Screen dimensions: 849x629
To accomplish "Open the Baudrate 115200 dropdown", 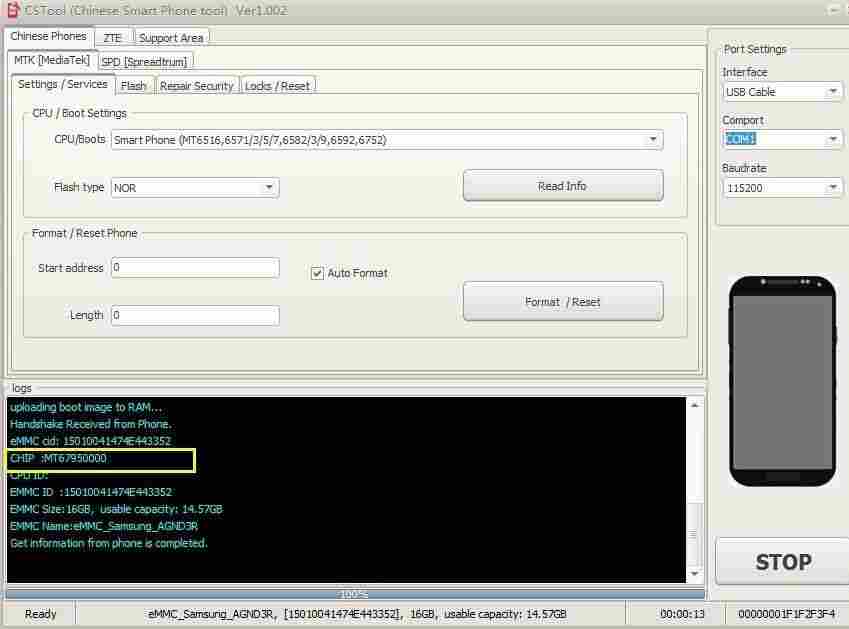I will tap(782, 188).
